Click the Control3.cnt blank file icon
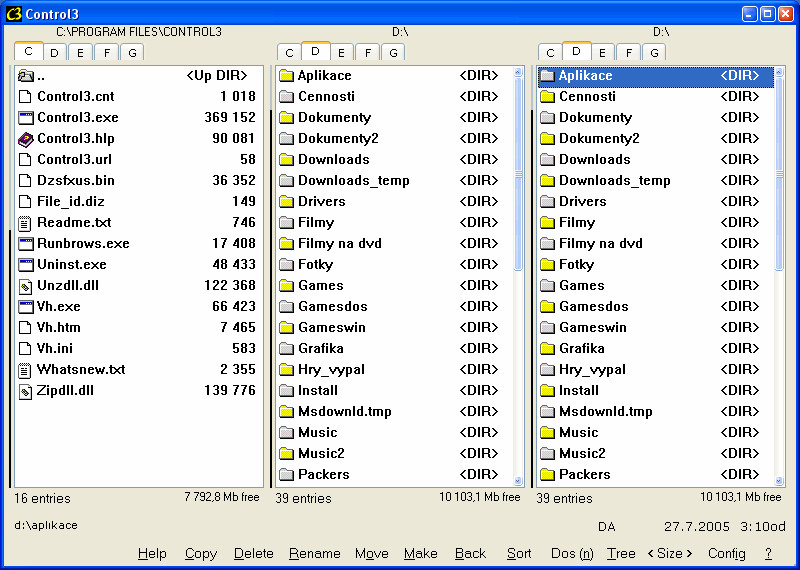 (24, 97)
